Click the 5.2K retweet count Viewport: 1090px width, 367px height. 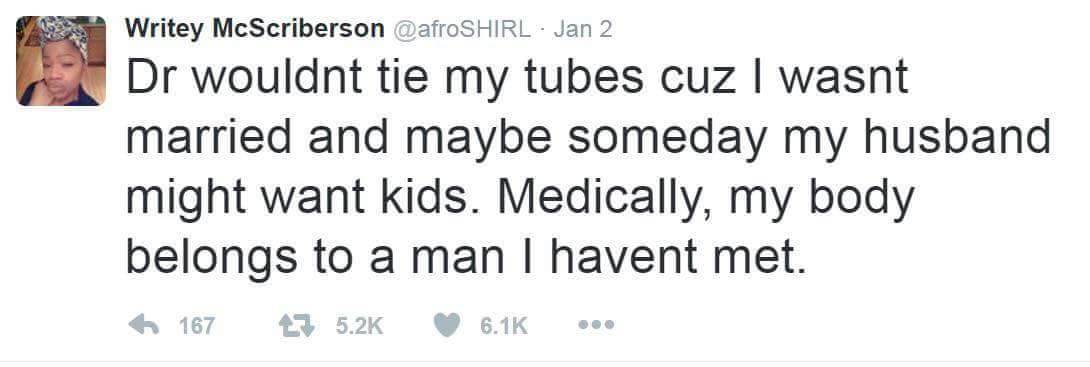[x=359, y=325]
